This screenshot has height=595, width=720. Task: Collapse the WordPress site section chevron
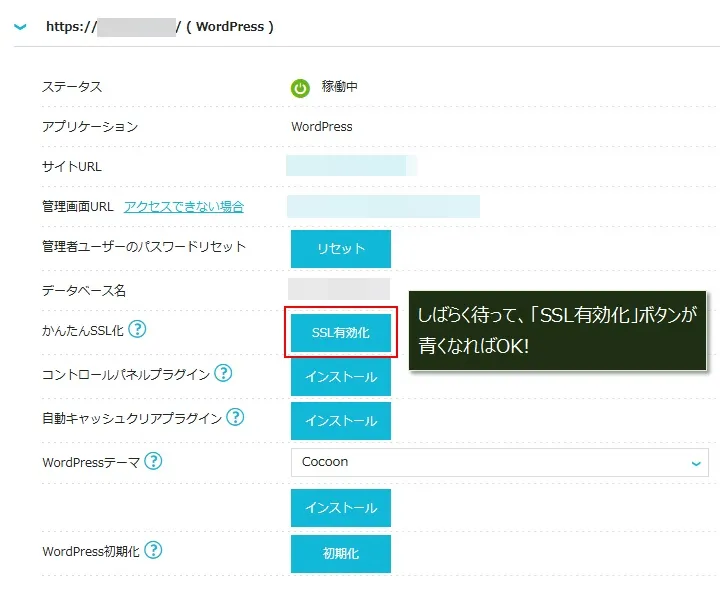(x=19, y=28)
